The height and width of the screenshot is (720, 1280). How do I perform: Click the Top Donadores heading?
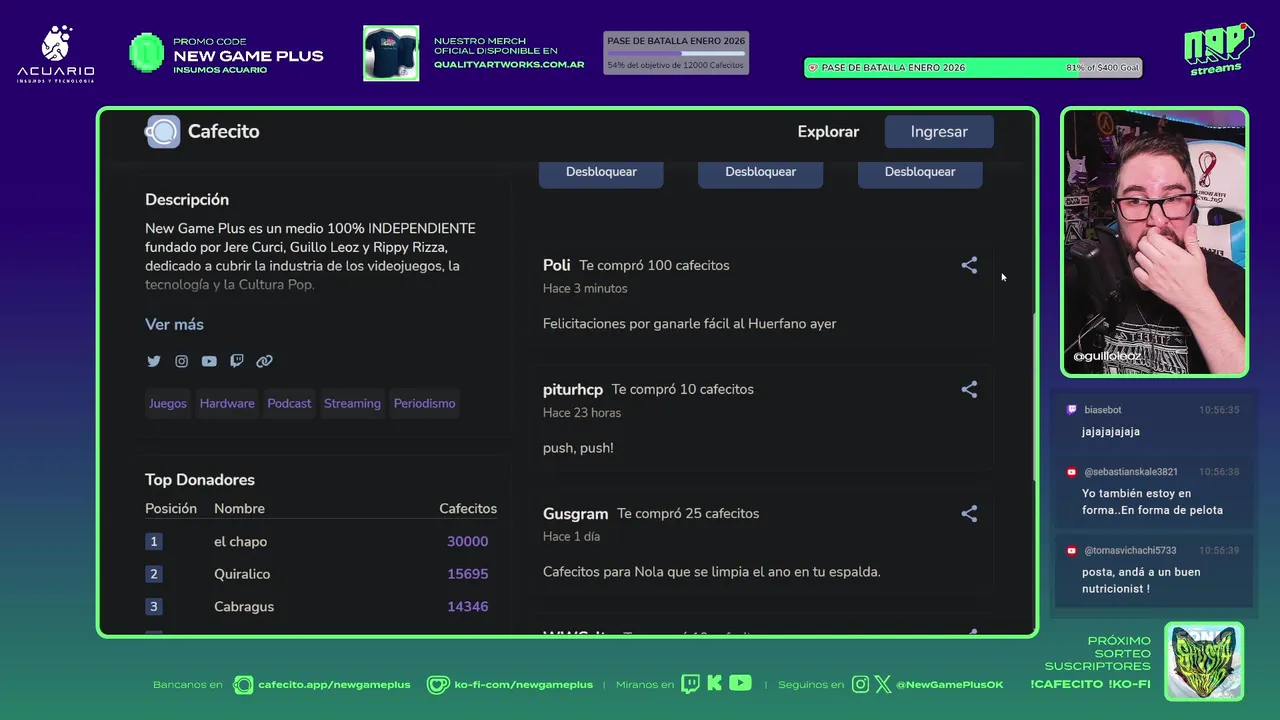point(200,480)
